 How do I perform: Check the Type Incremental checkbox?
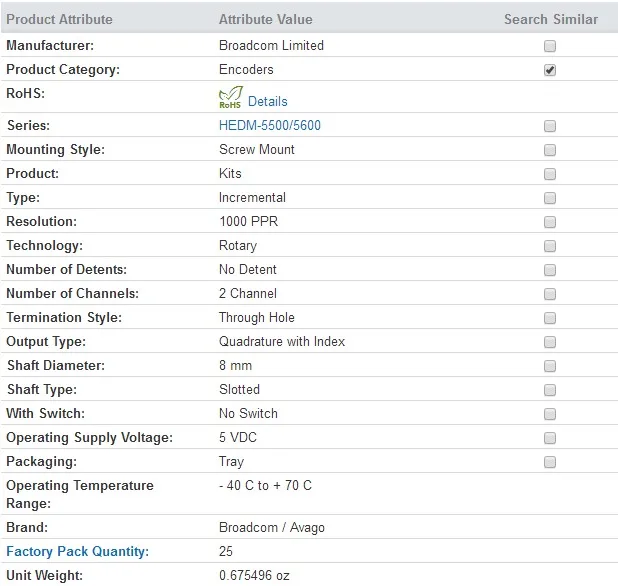click(x=550, y=198)
